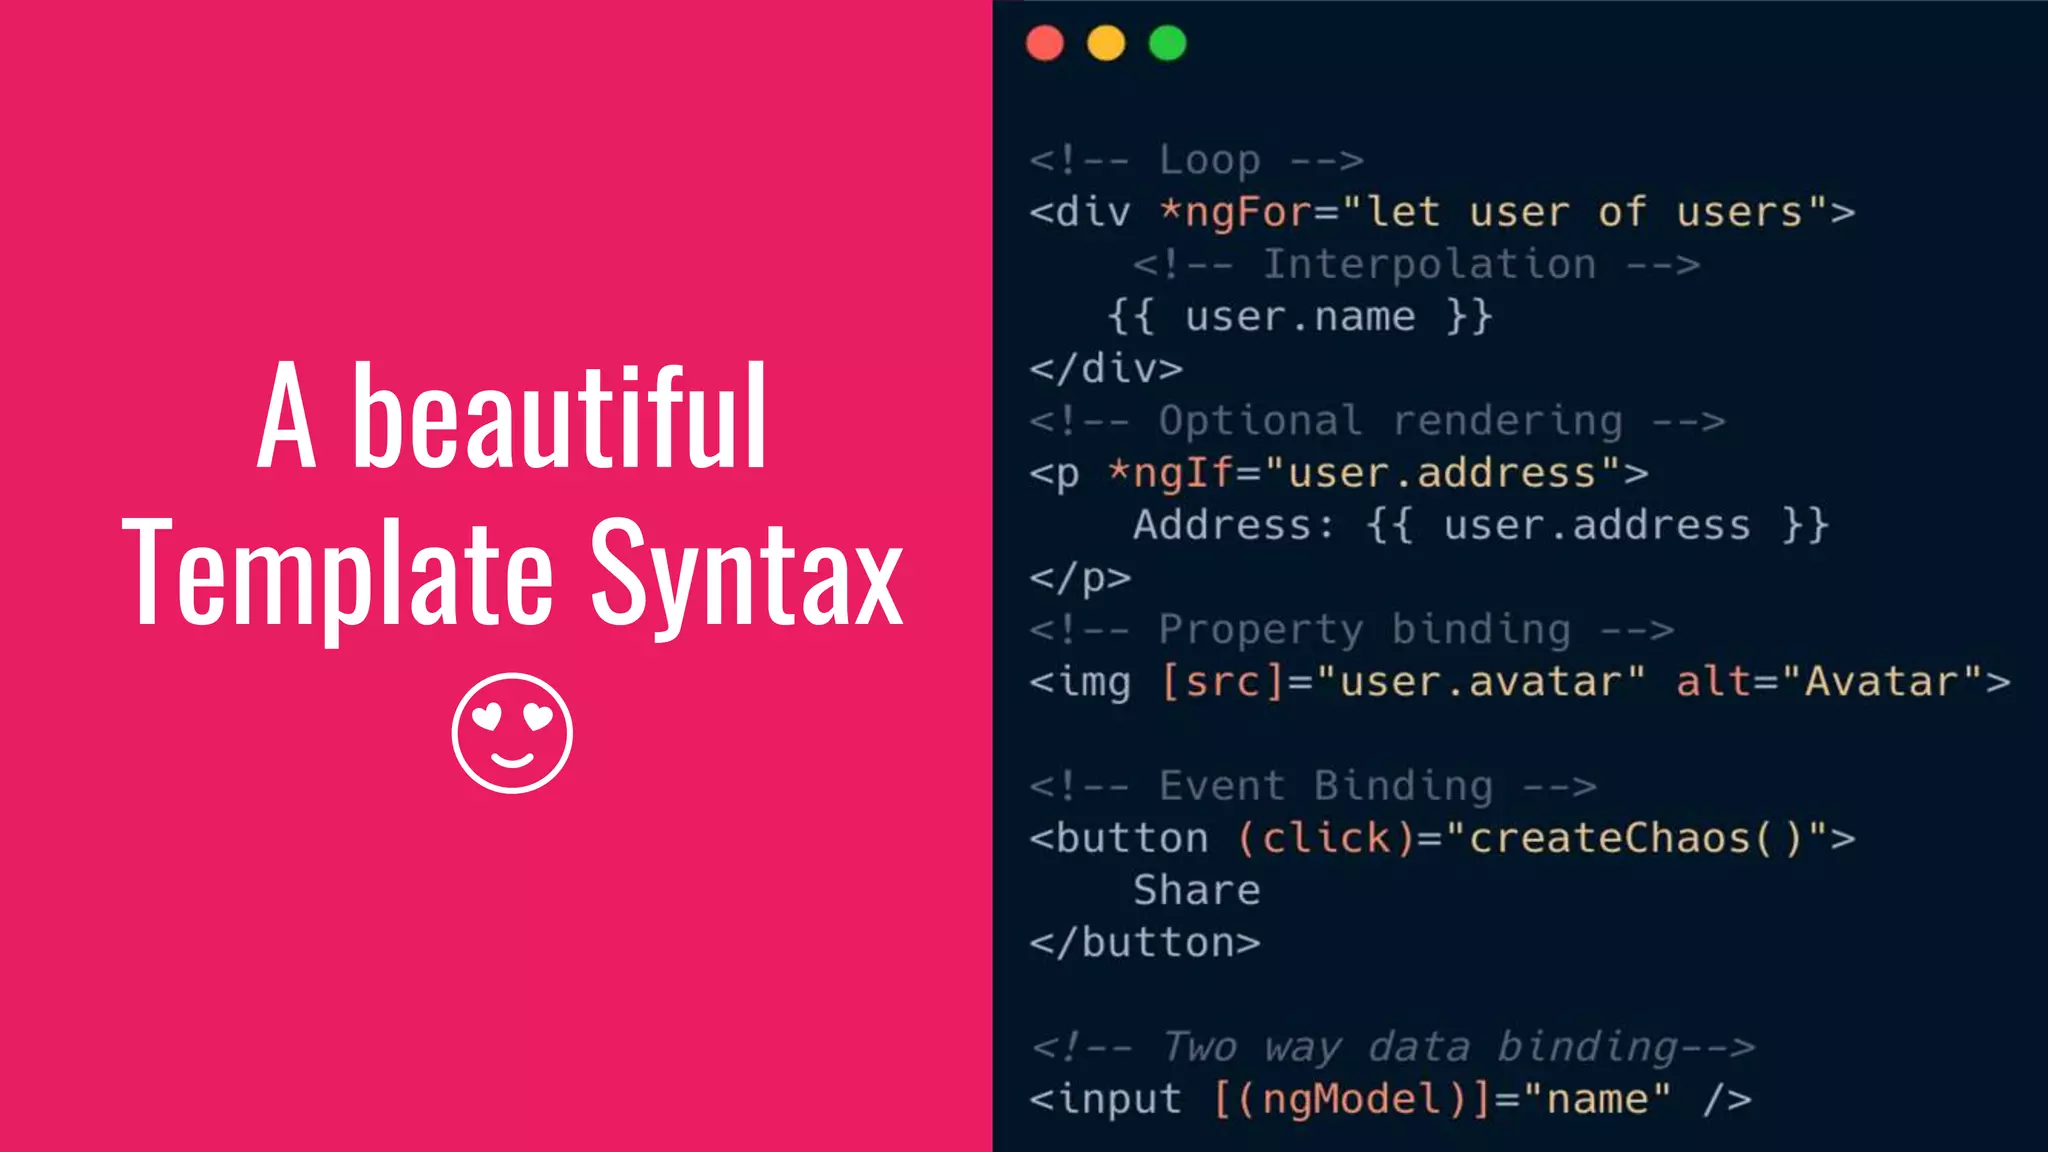2048x1152 pixels.
Task: Click the 'Share' text line
Action: pyautogui.click(x=1196, y=890)
